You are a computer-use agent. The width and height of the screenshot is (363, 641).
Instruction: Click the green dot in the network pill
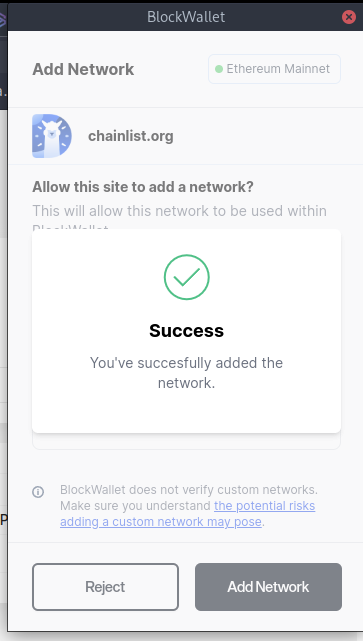(219, 69)
